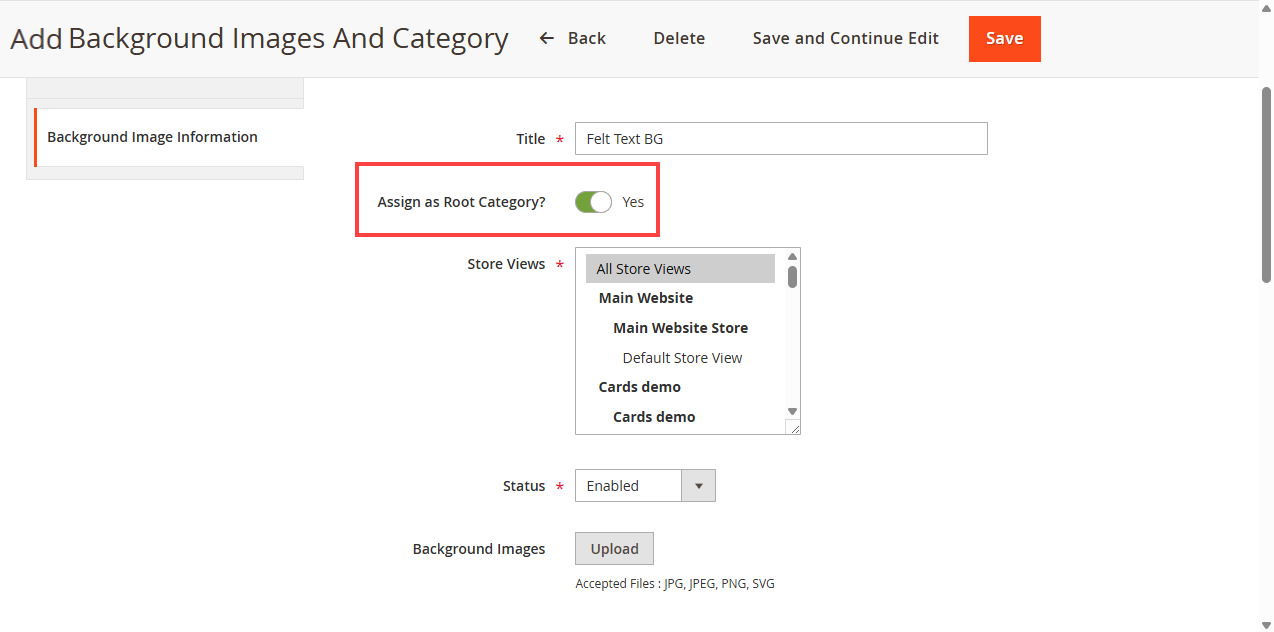Choose Main Website Store entry
The width and height of the screenshot is (1274, 632).
click(680, 328)
